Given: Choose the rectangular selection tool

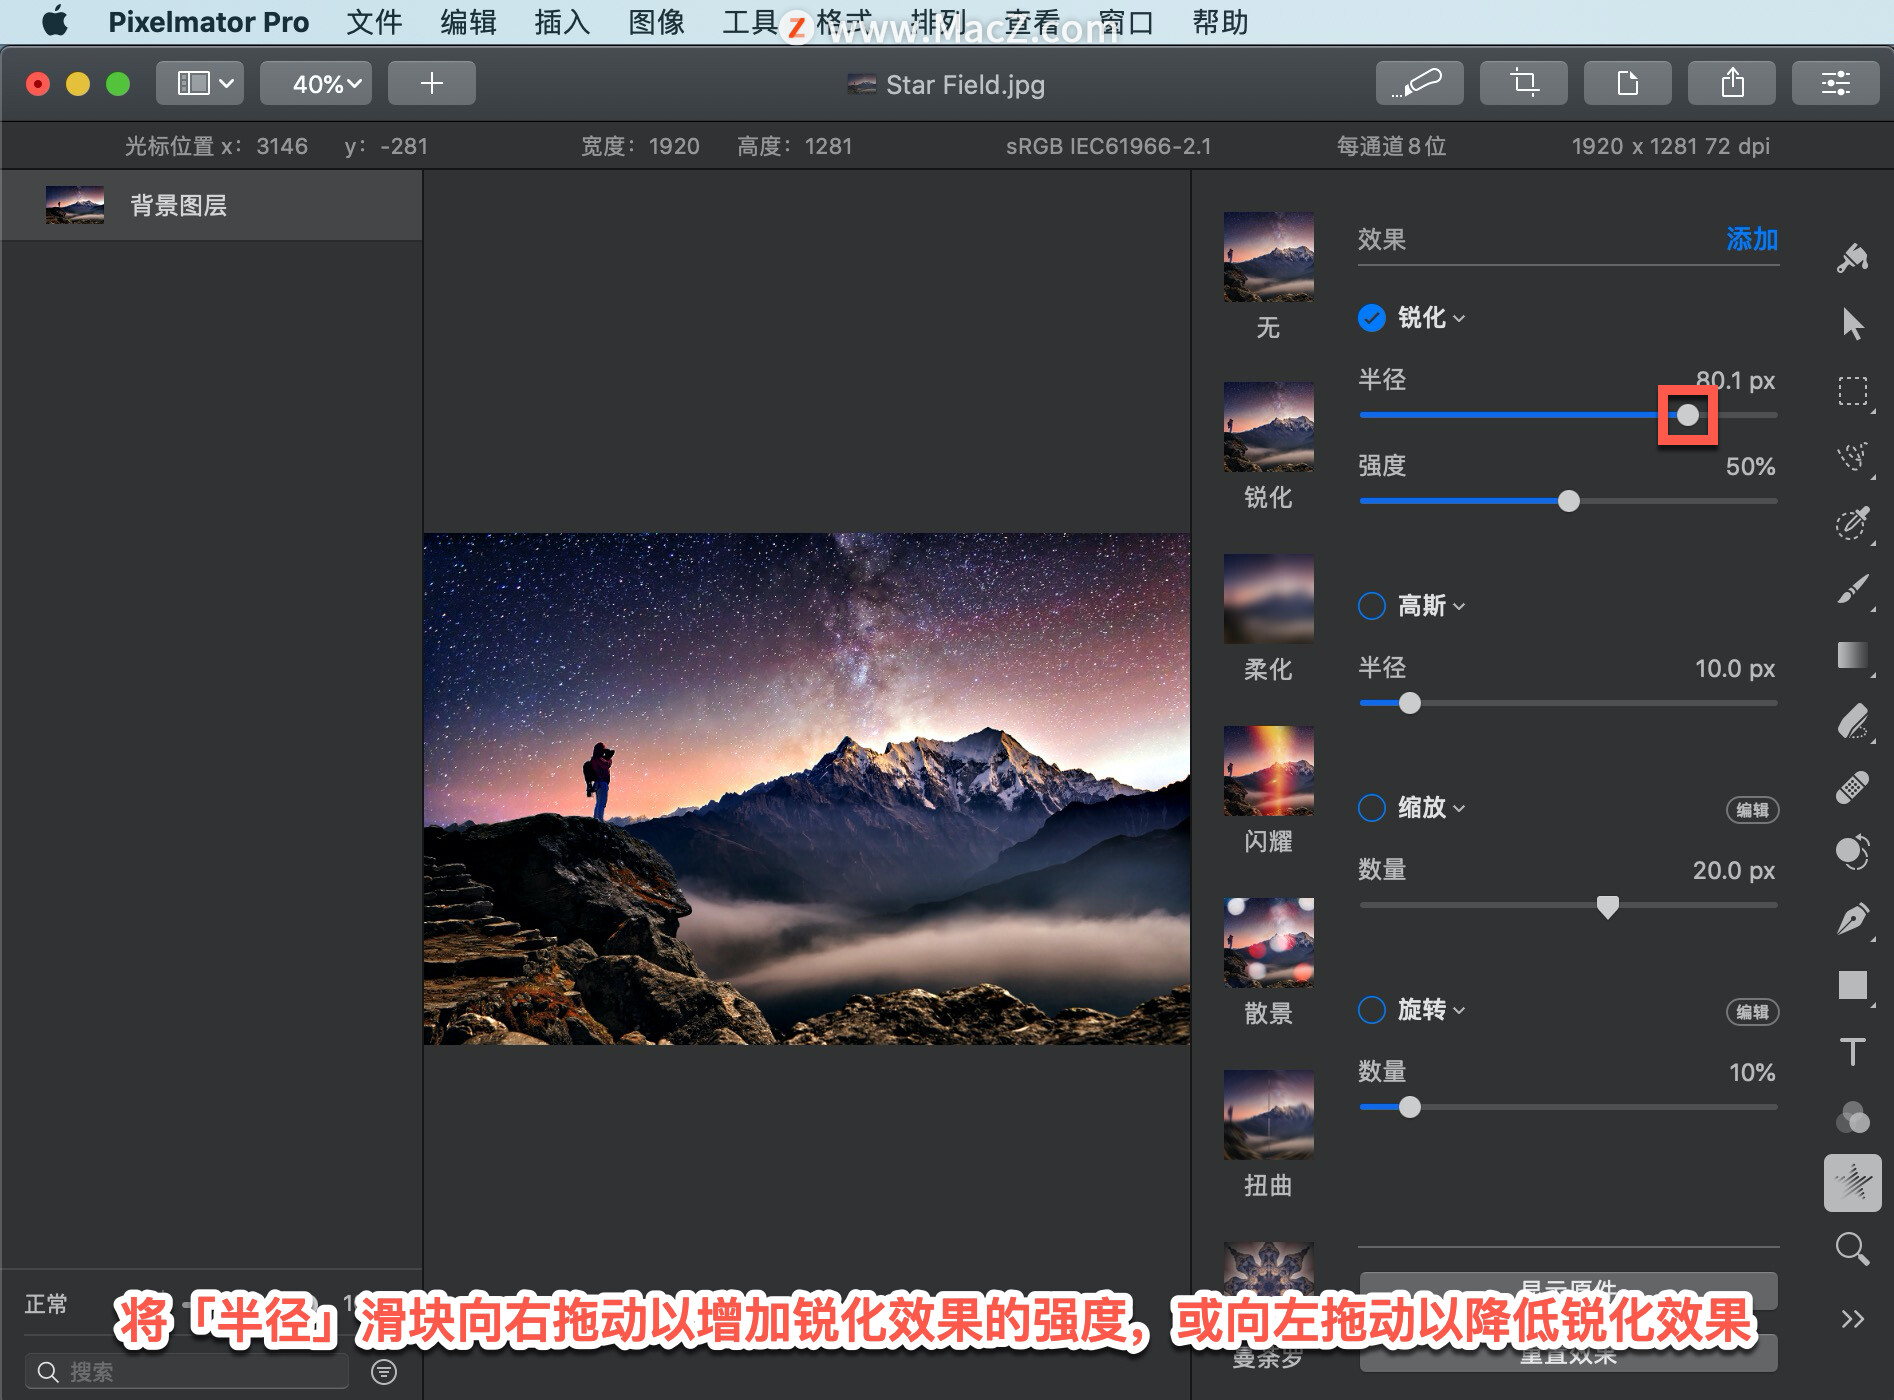Looking at the screenshot, I should coord(1852,391).
